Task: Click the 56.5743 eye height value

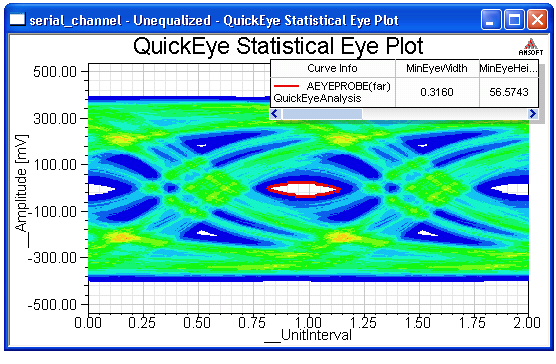Action: (x=509, y=92)
